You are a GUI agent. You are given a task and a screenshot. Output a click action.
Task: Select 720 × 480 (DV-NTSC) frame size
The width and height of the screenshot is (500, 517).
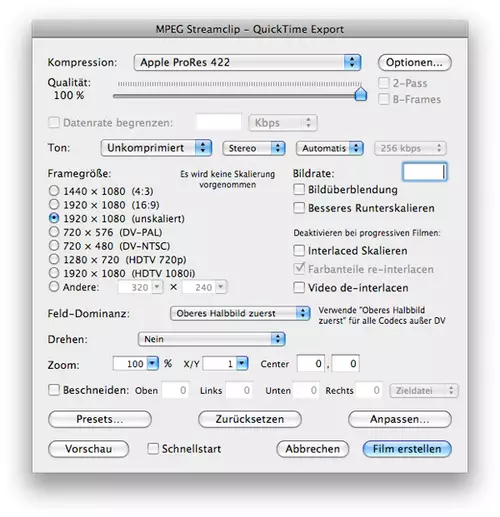(x=54, y=245)
